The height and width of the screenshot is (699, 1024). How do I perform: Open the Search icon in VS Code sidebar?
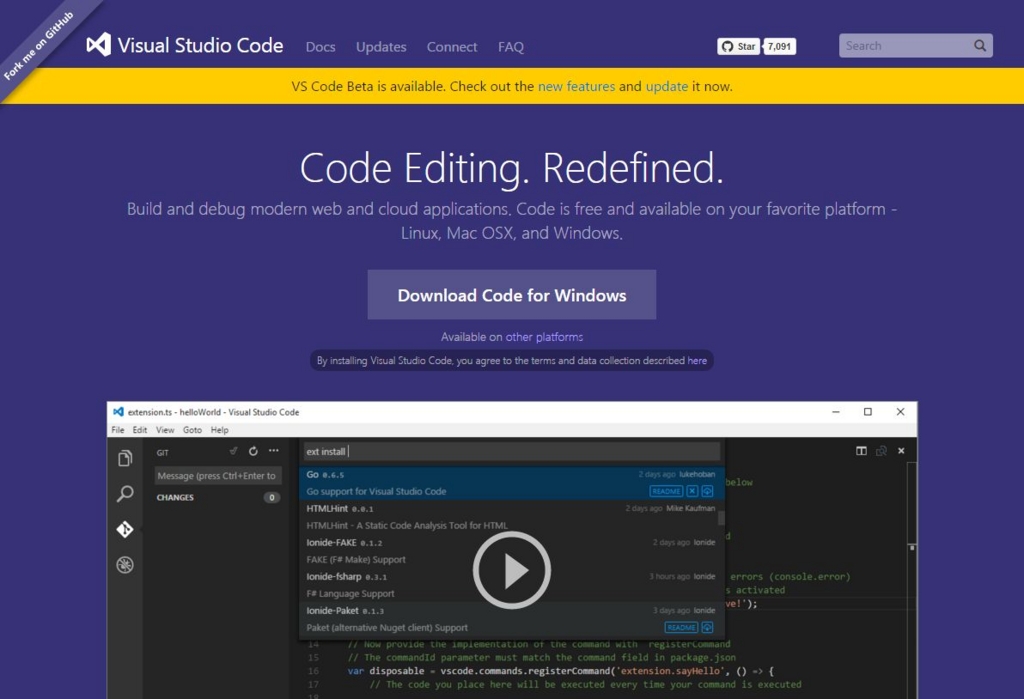click(x=125, y=493)
